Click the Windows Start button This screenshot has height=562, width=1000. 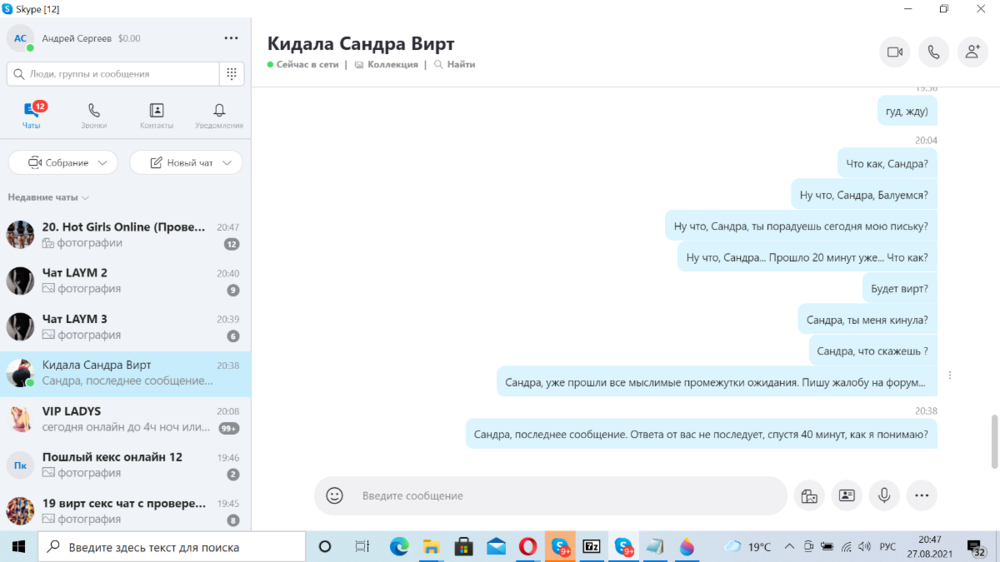(x=18, y=547)
